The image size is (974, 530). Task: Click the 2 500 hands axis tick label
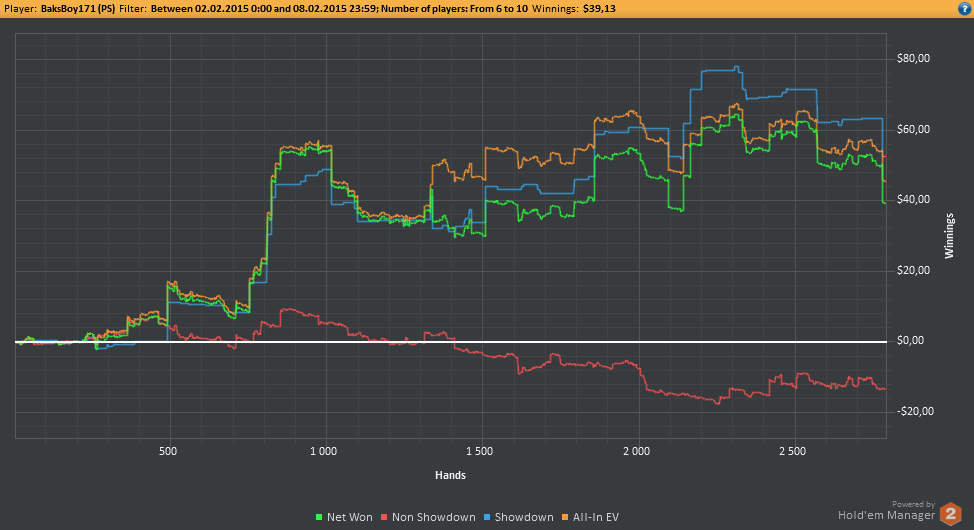click(x=793, y=451)
